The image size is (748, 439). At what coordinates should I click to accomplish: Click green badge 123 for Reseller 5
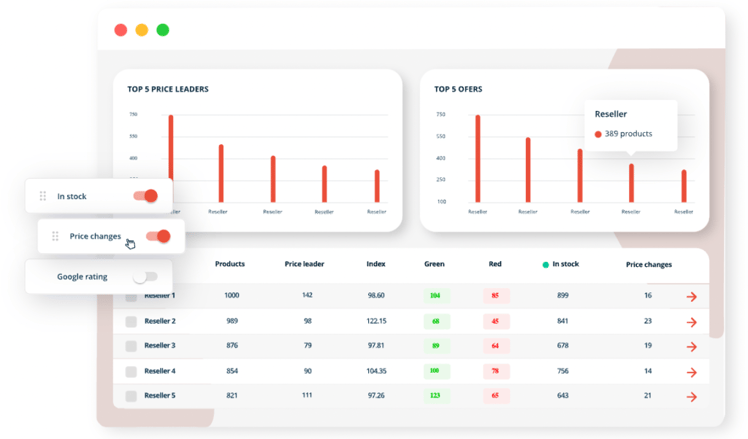coord(436,396)
